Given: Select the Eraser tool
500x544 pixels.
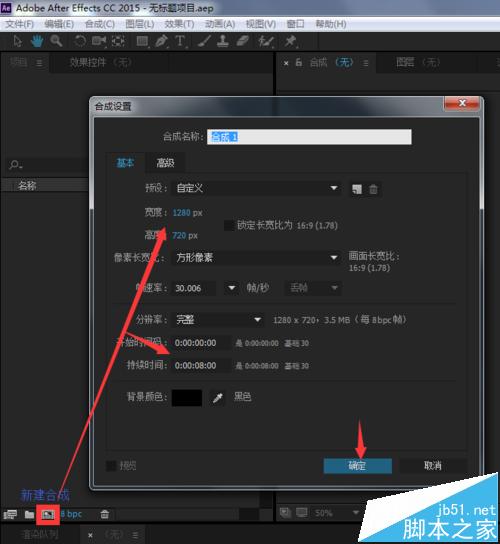Looking at the screenshot, I should [x=243, y=41].
